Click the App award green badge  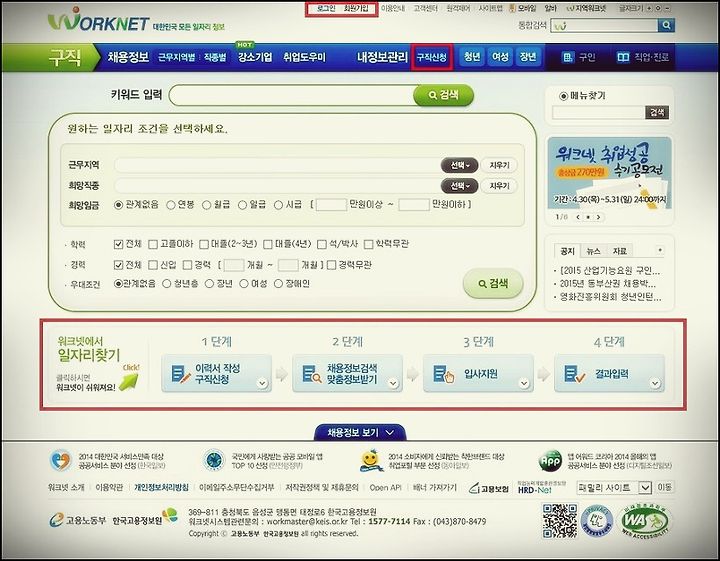pos(550,460)
